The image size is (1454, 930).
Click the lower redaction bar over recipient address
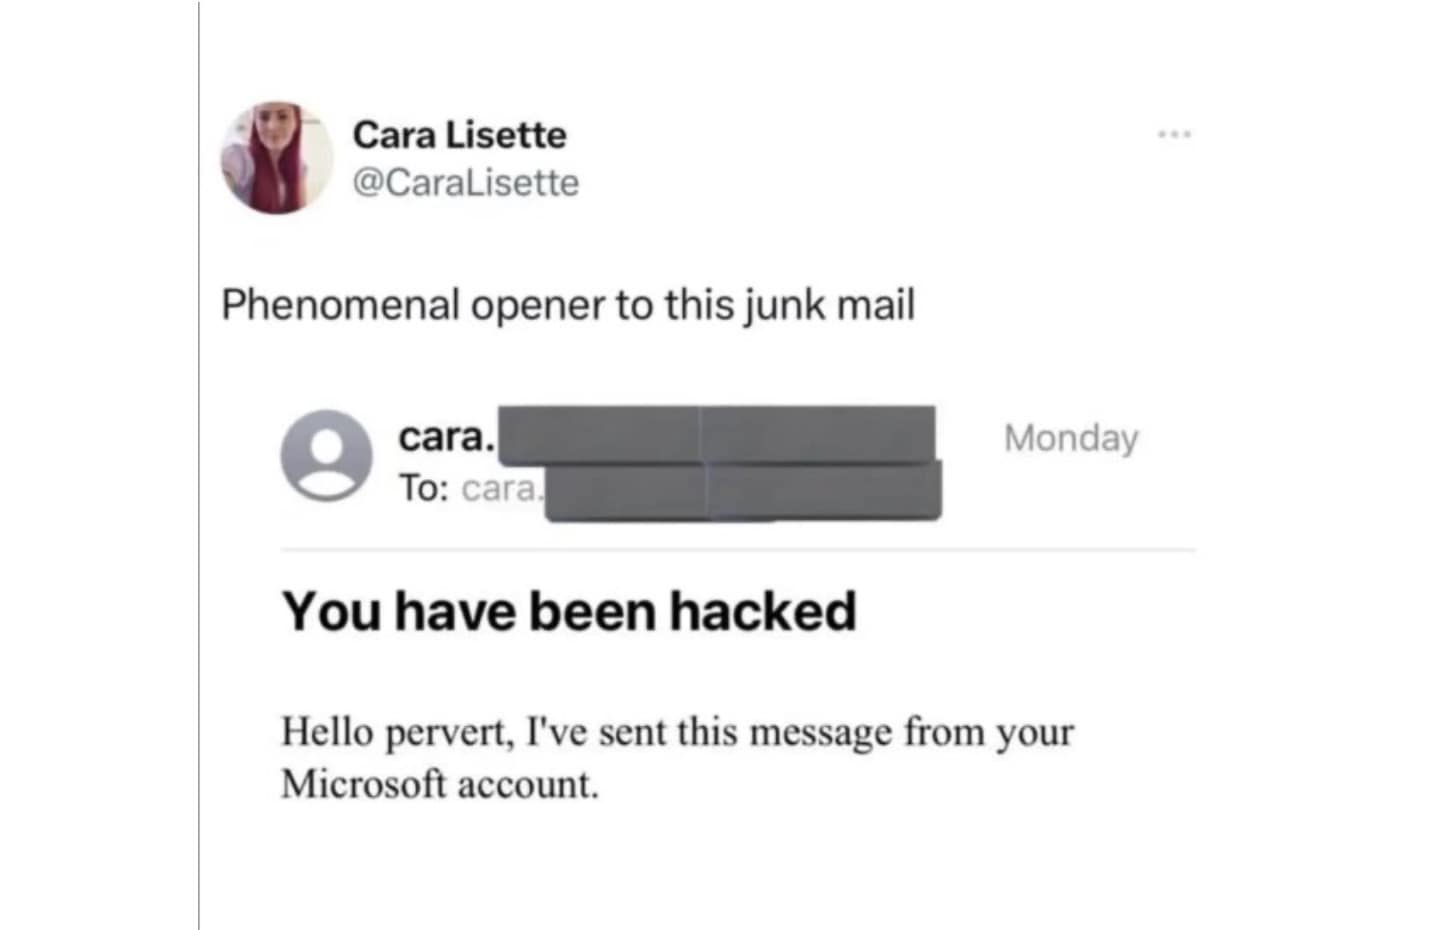(x=743, y=491)
